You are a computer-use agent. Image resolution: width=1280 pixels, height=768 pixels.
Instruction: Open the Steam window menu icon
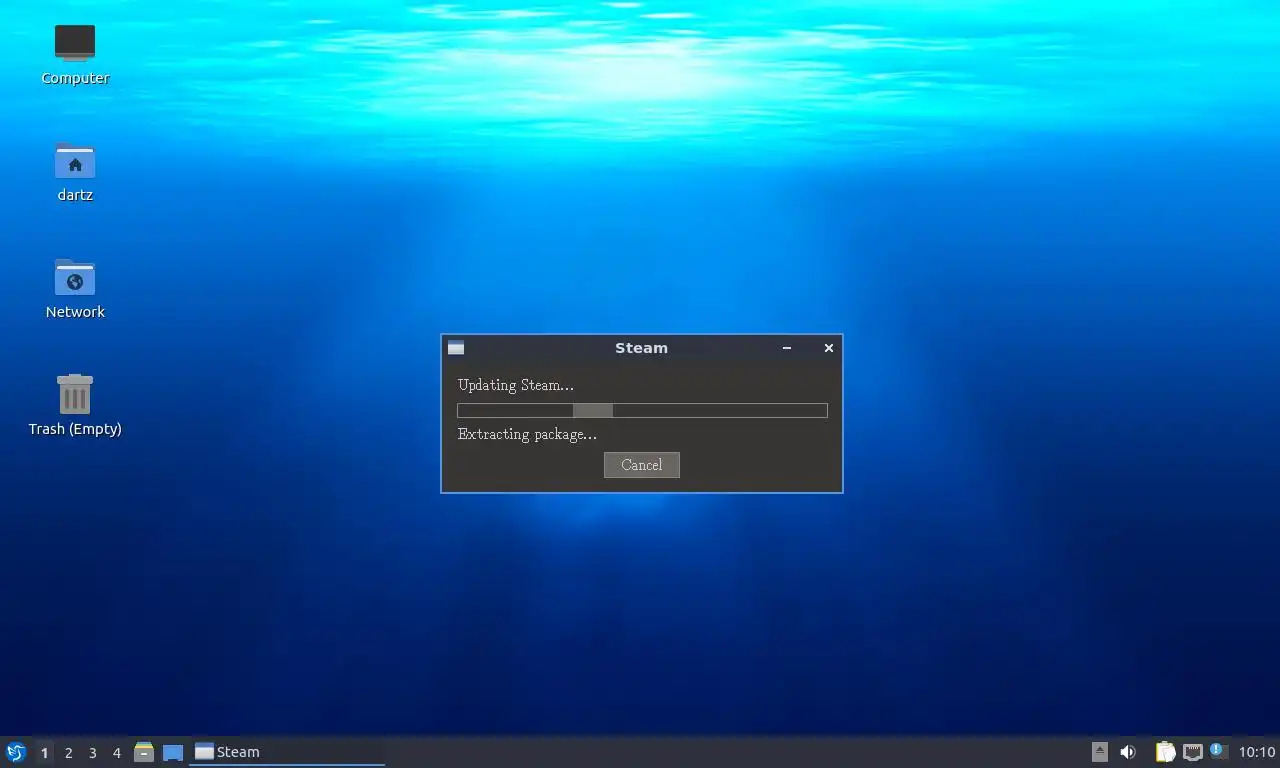456,348
